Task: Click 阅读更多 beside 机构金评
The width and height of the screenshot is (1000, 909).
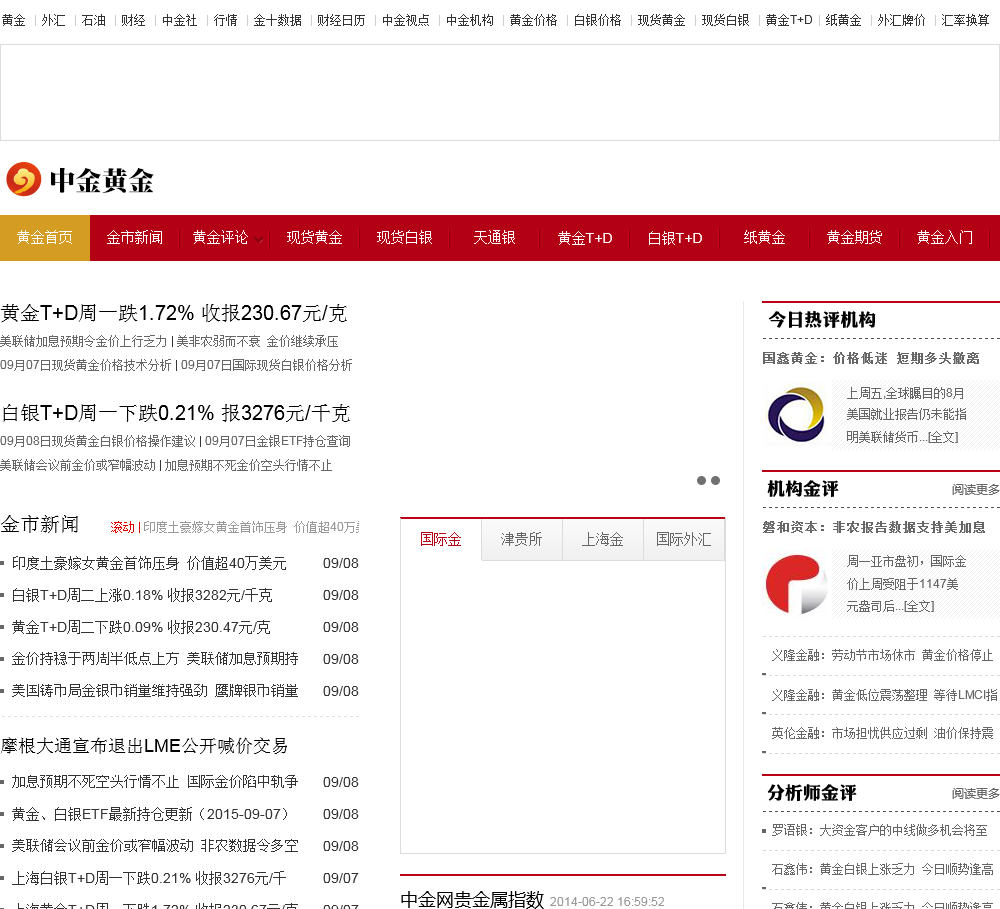Action: [976, 489]
